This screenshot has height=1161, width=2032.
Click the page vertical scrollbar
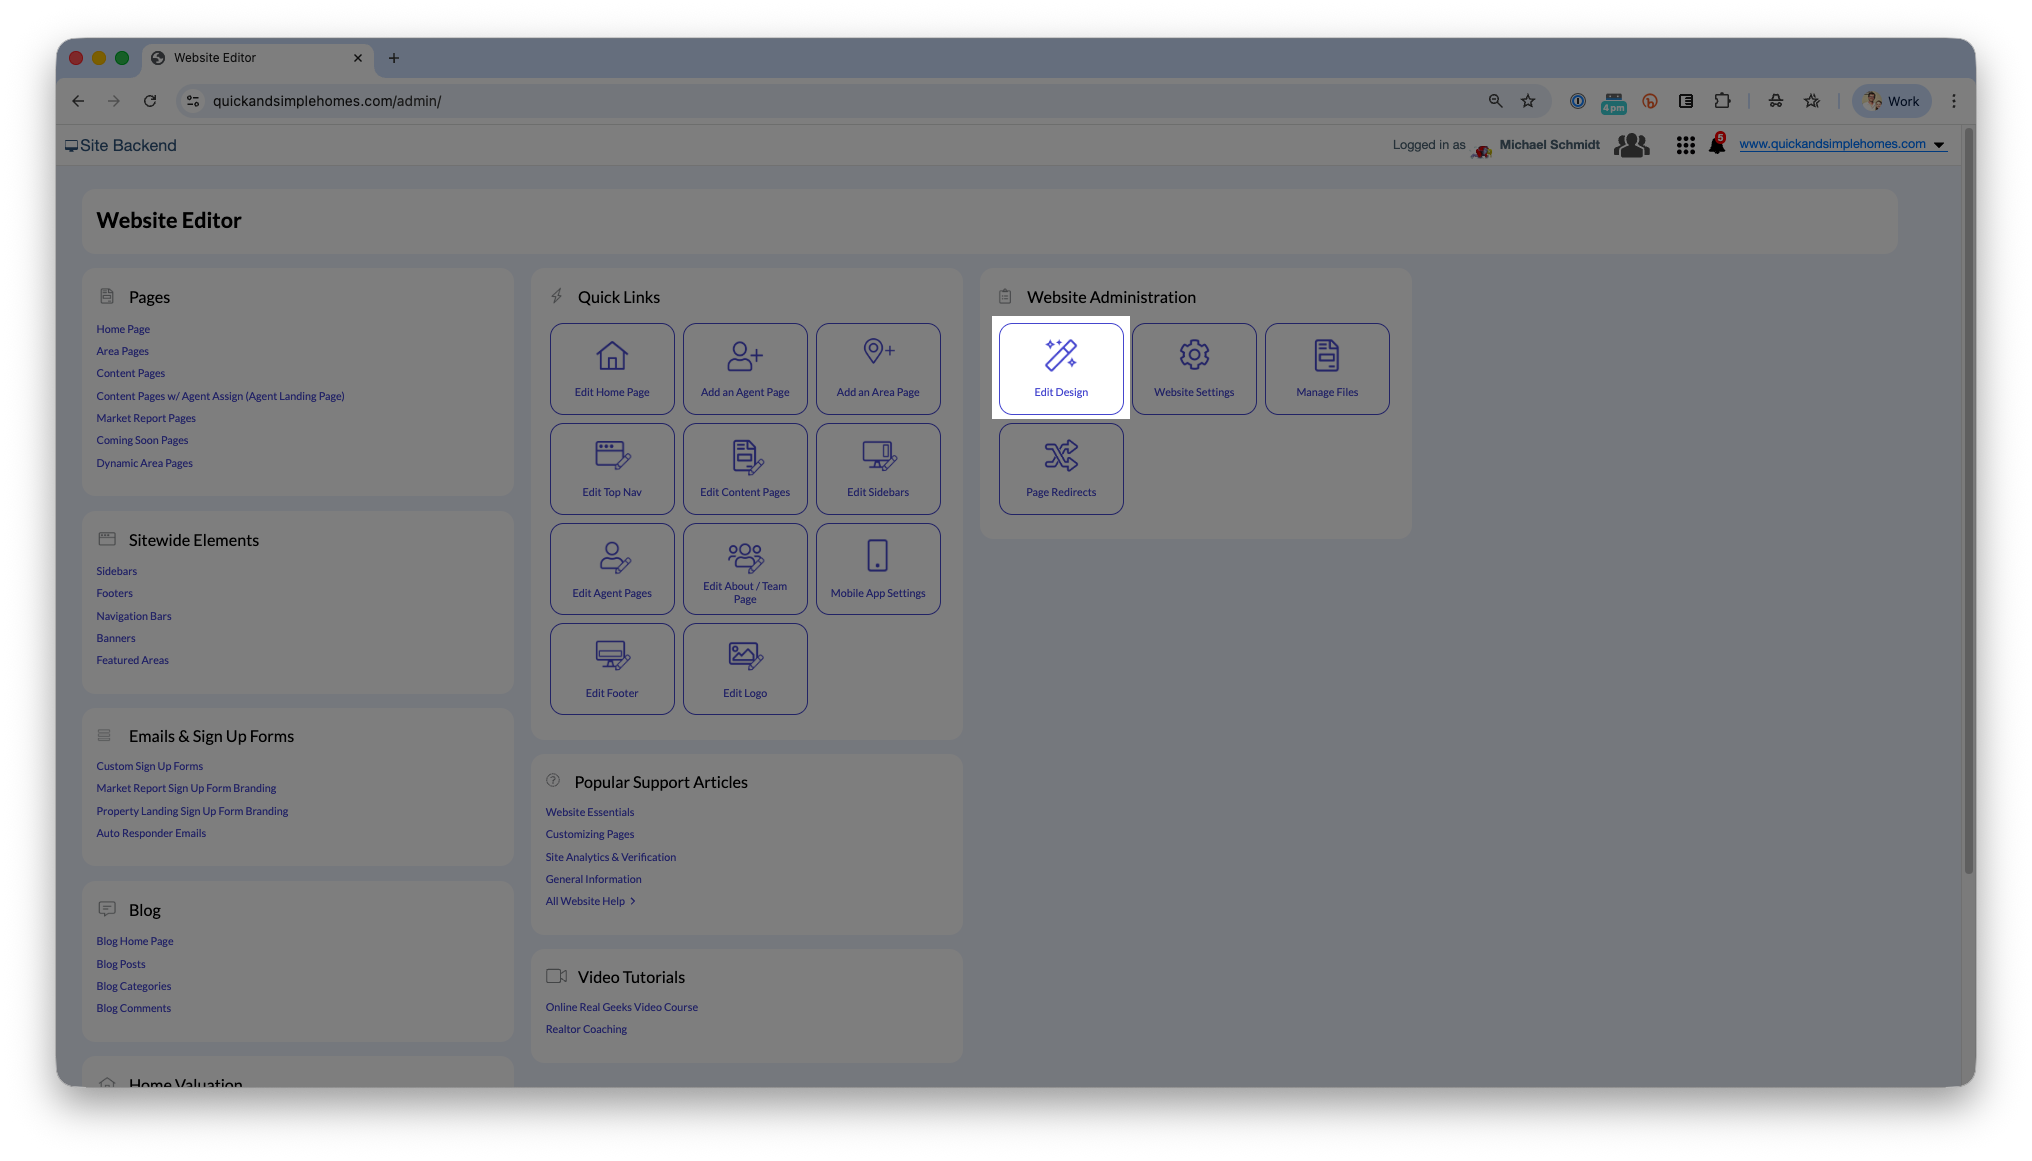tap(1968, 500)
